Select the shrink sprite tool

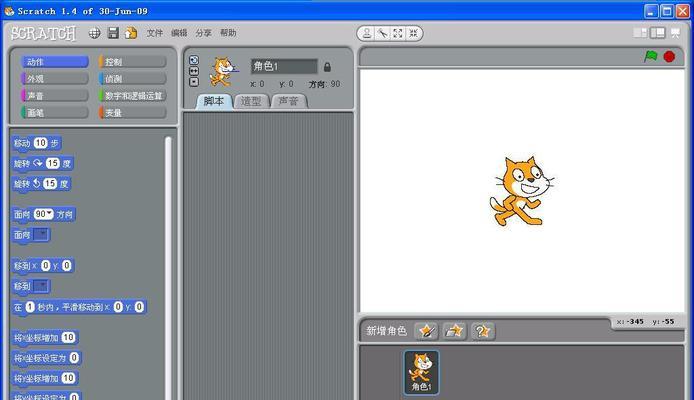(413, 33)
